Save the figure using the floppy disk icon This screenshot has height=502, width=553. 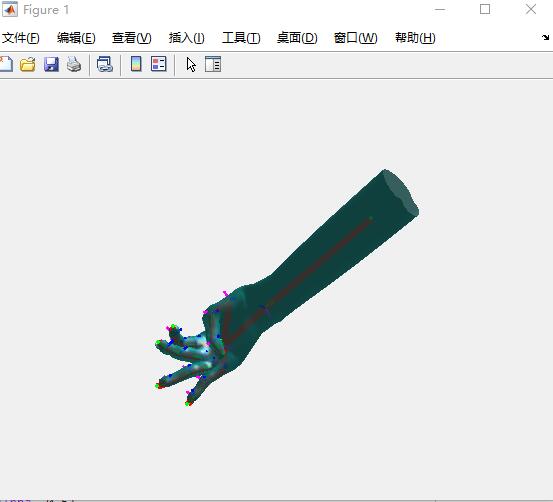coord(51,64)
